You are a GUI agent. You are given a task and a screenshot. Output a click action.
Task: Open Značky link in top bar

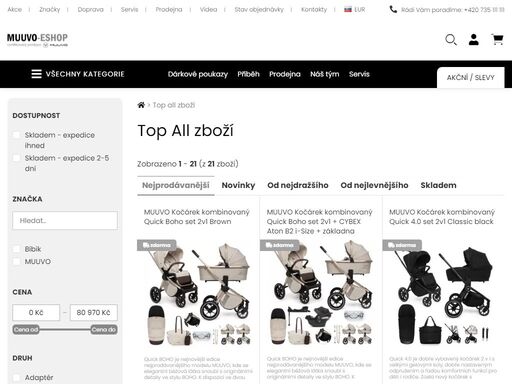pos(50,10)
